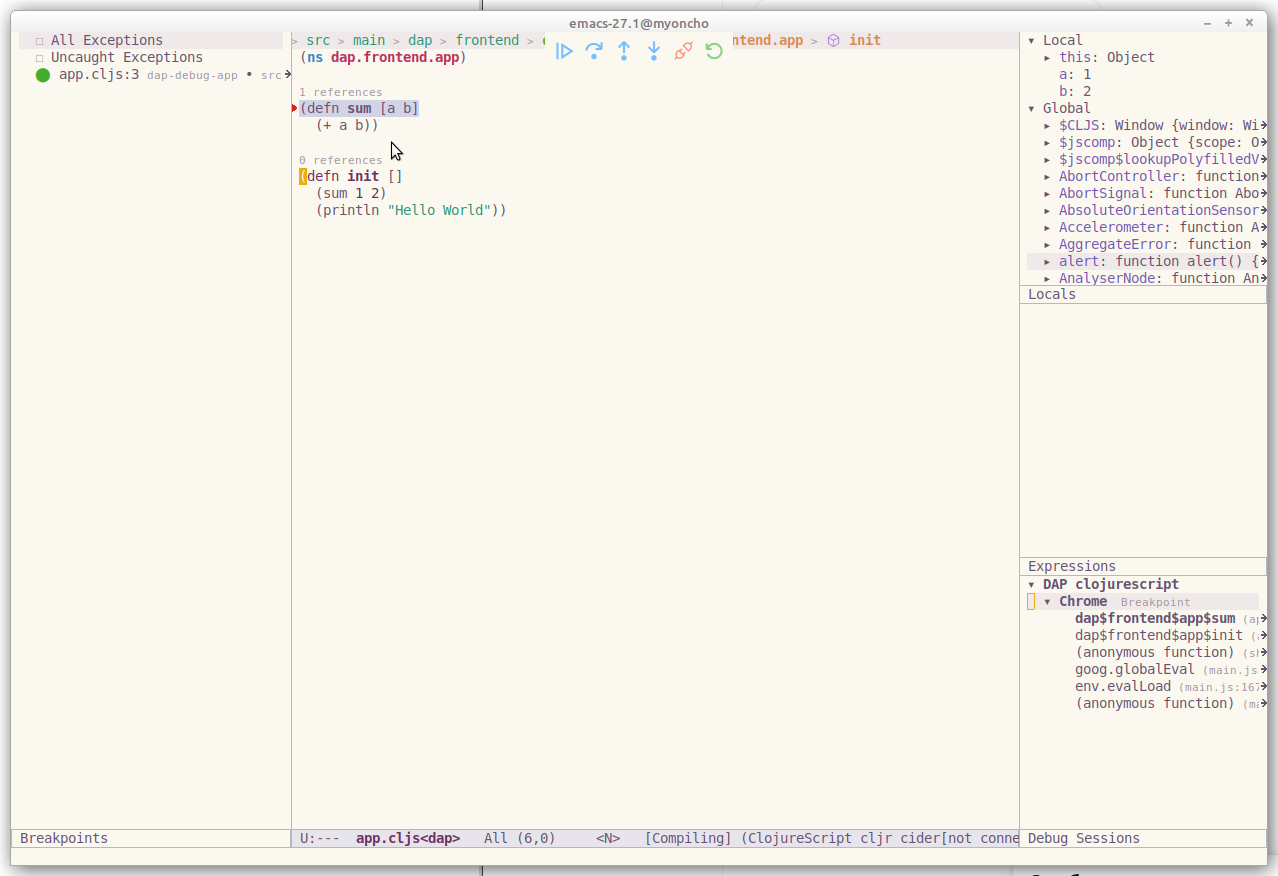This screenshot has width=1278, height=876.
Task: Restart debugging with the green circular arrow
Action: click(714, 51)
